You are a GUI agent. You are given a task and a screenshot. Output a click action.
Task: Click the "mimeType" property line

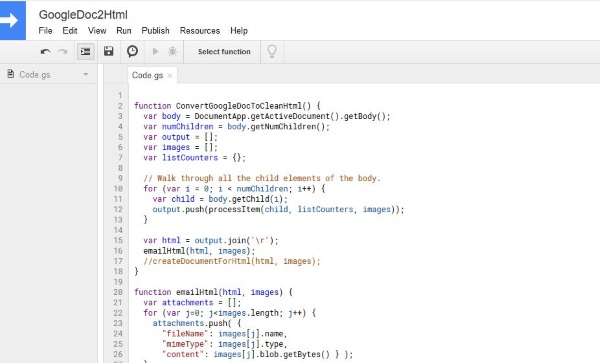pos(225,344)
